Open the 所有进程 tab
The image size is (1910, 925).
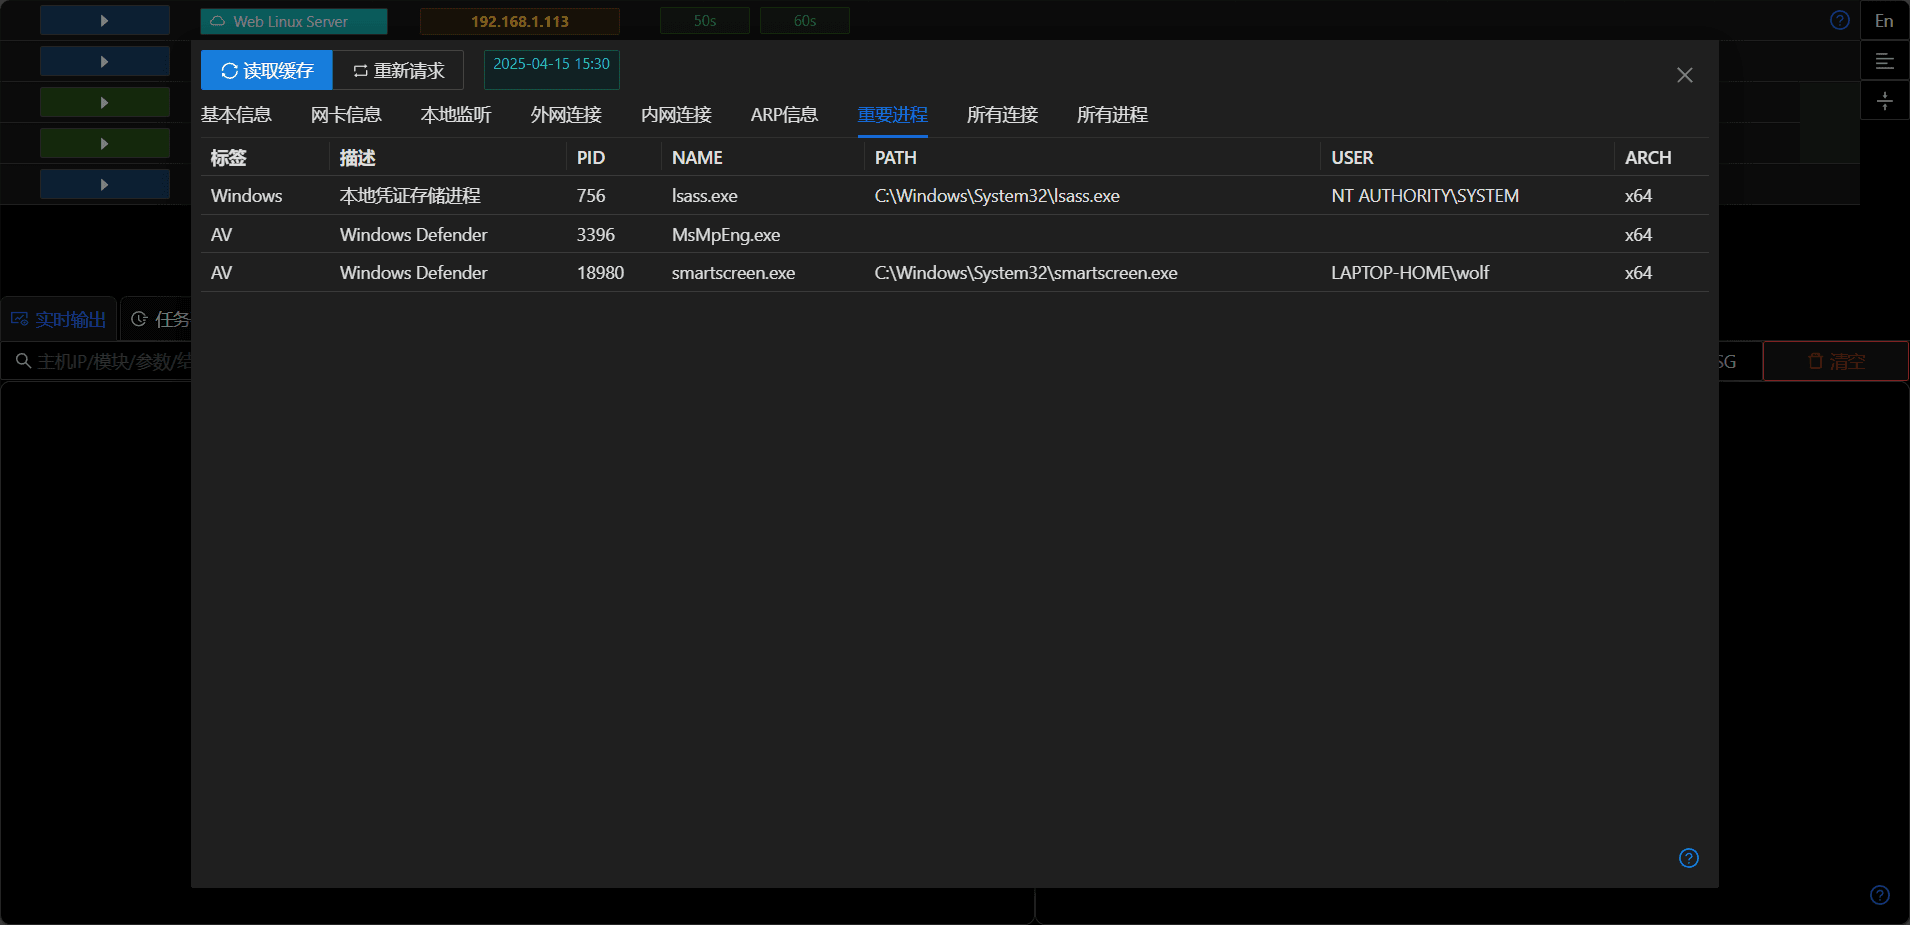[x=1112, y=115]
